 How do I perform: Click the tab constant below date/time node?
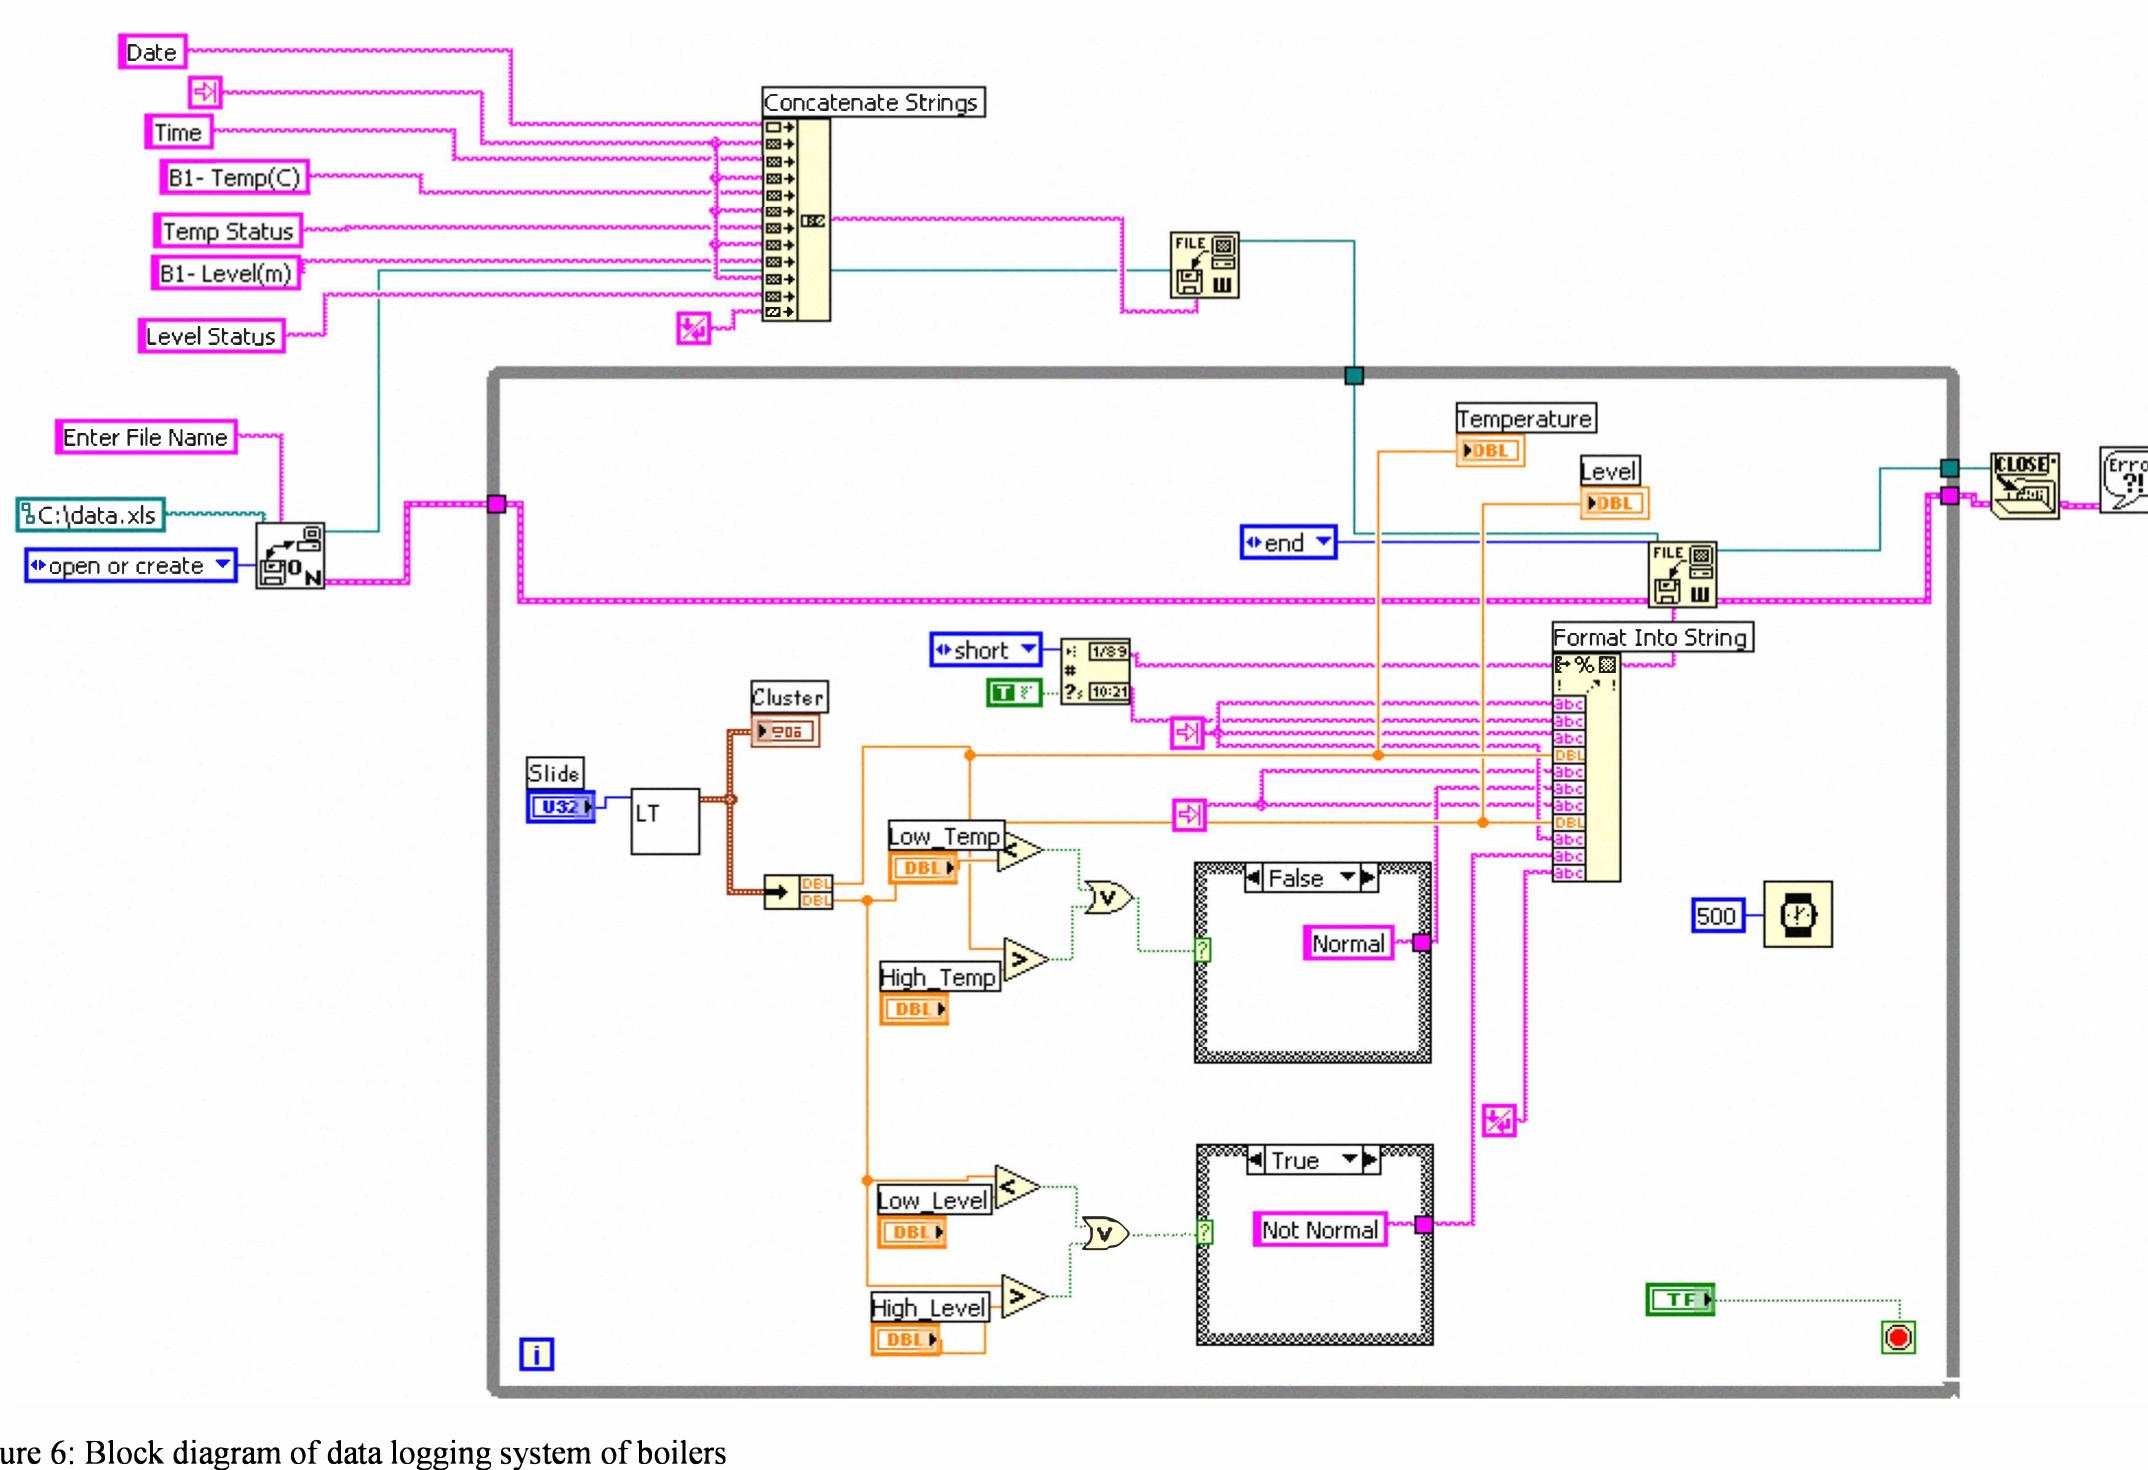click(x=1187, y=733)
